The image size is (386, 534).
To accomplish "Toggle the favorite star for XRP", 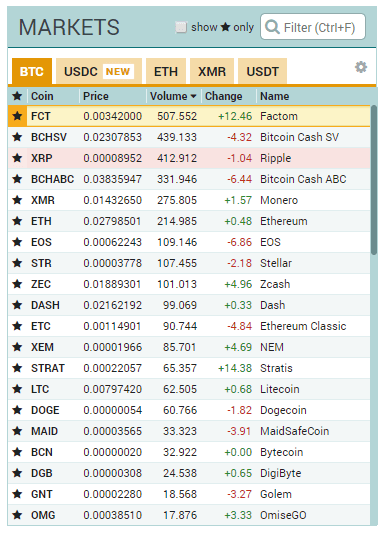I will [17, 158].
